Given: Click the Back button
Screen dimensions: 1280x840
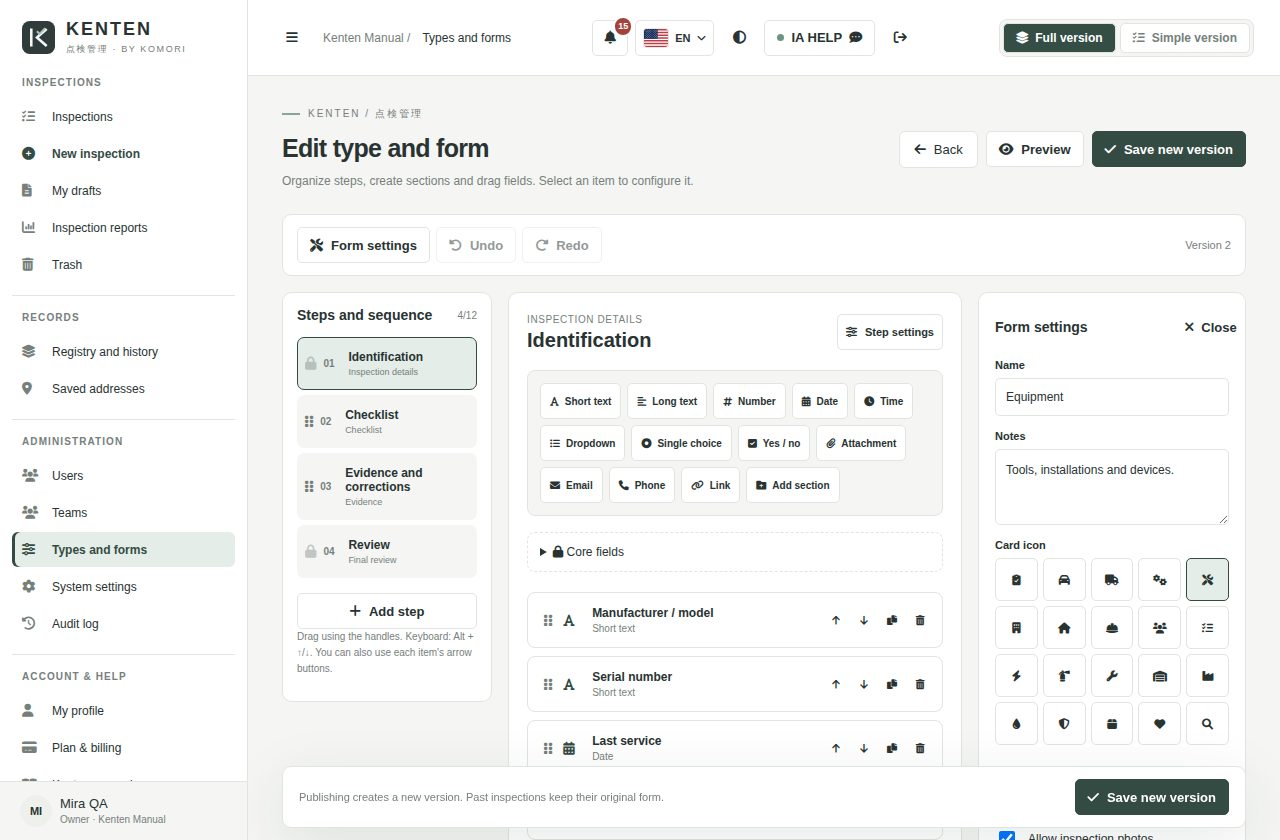Looking at the screenshot, I should pyautogui.click(x=938, y=149).
